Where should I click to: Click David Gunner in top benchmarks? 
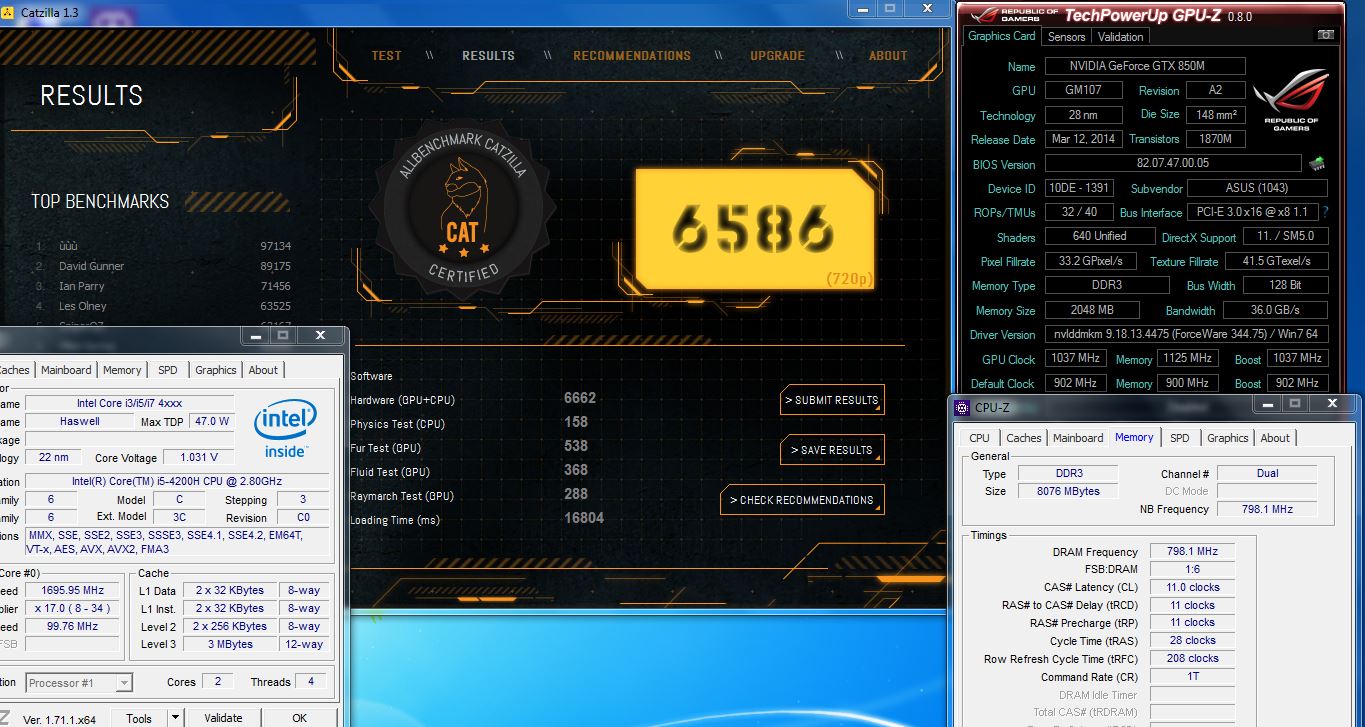tap(92, 266)
